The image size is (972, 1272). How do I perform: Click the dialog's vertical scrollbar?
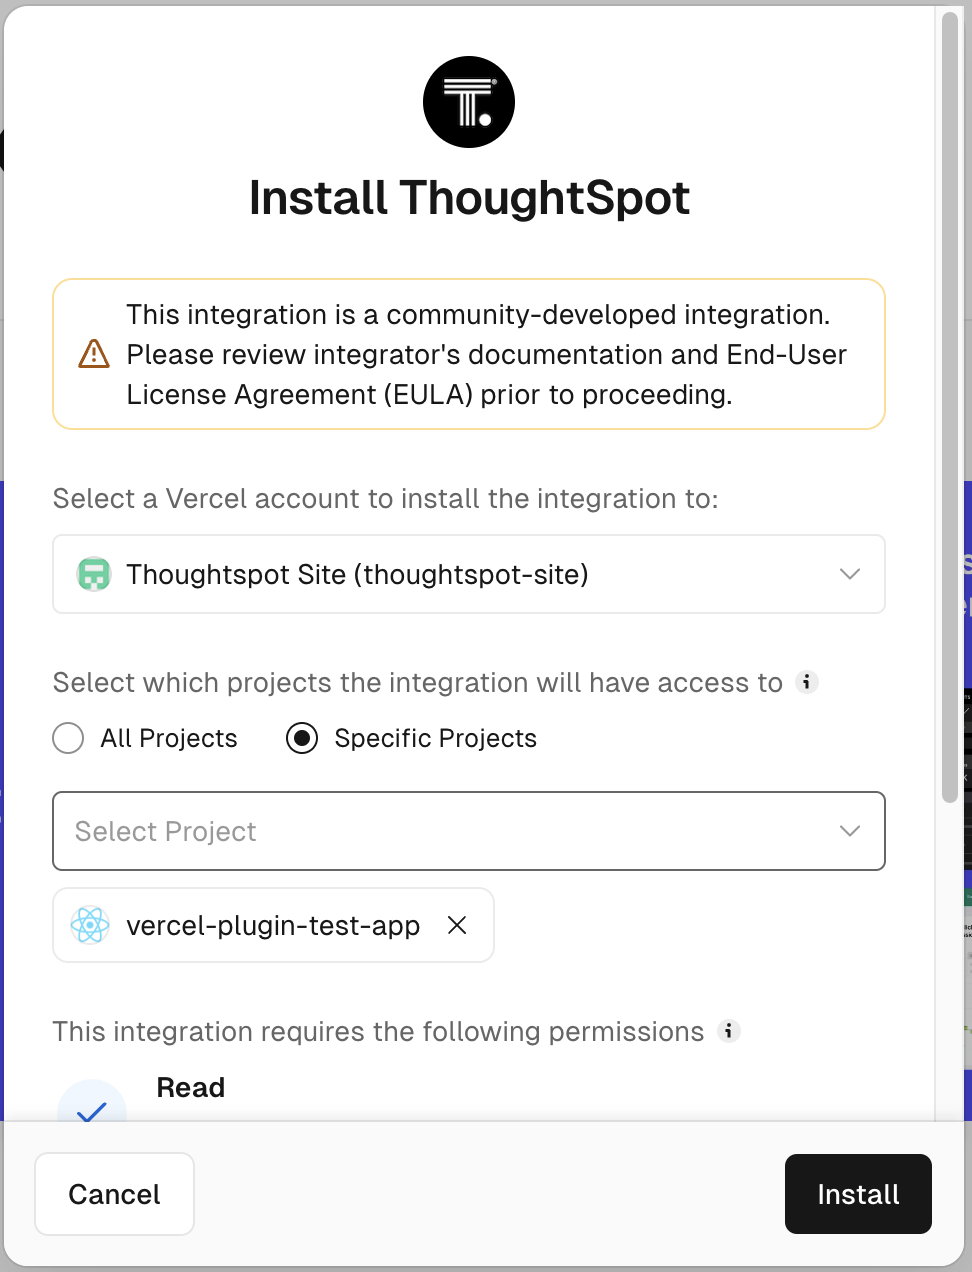[950, 400]
